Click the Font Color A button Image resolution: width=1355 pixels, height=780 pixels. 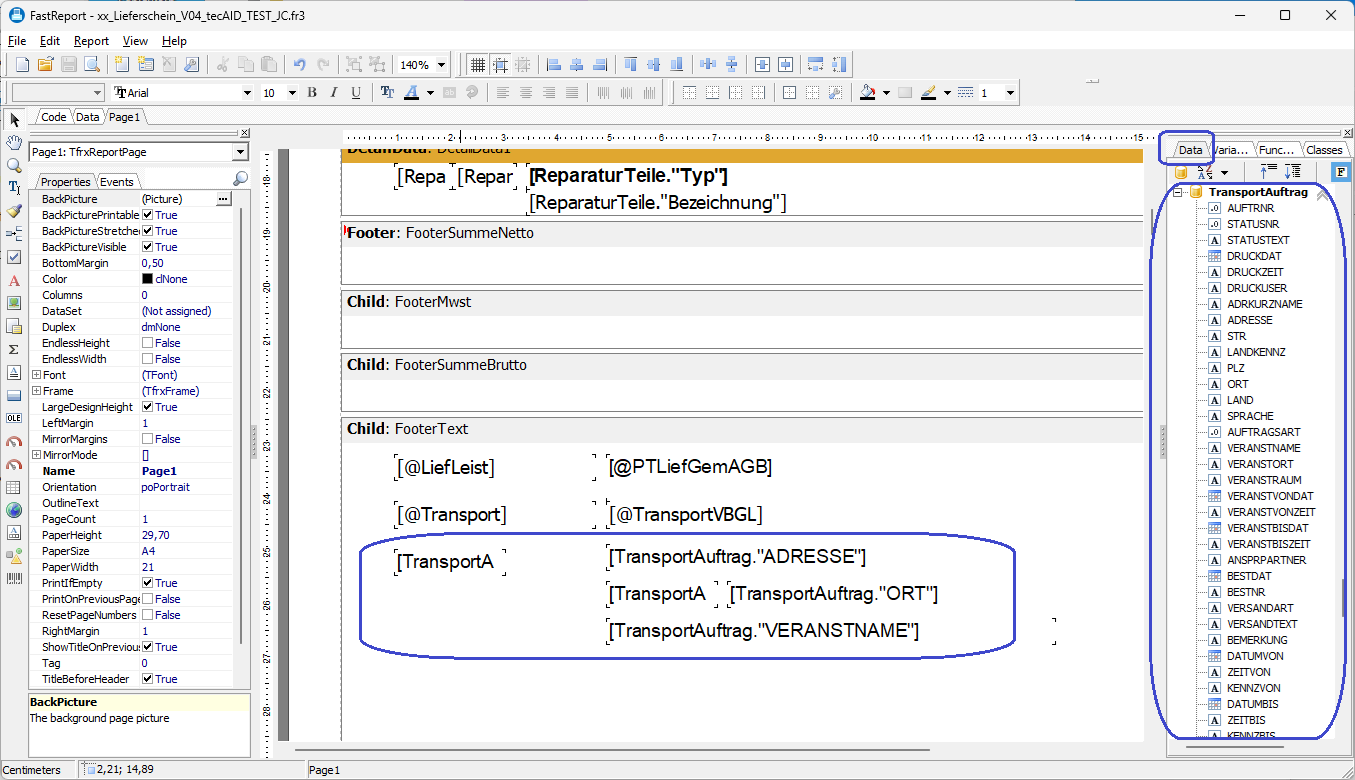(x=411, y=92)
